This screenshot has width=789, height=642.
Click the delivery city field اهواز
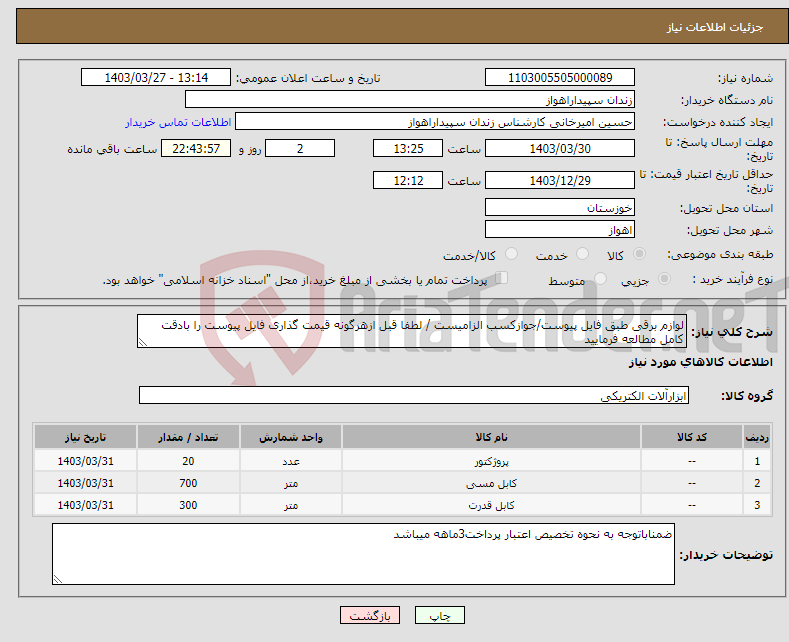(560, 229)
